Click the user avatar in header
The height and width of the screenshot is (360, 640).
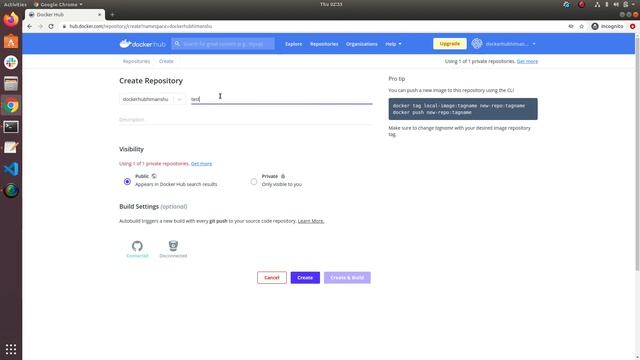(477, 44)
